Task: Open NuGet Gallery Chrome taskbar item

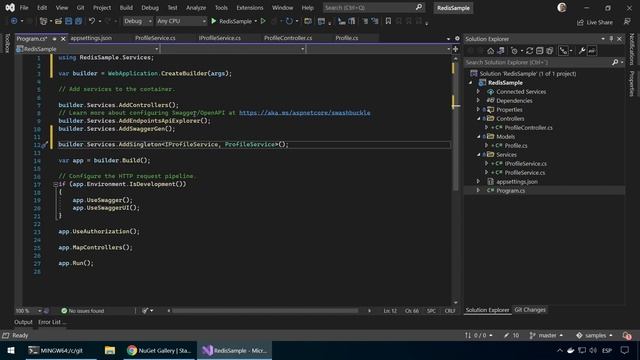Action: tap(159, 350)
